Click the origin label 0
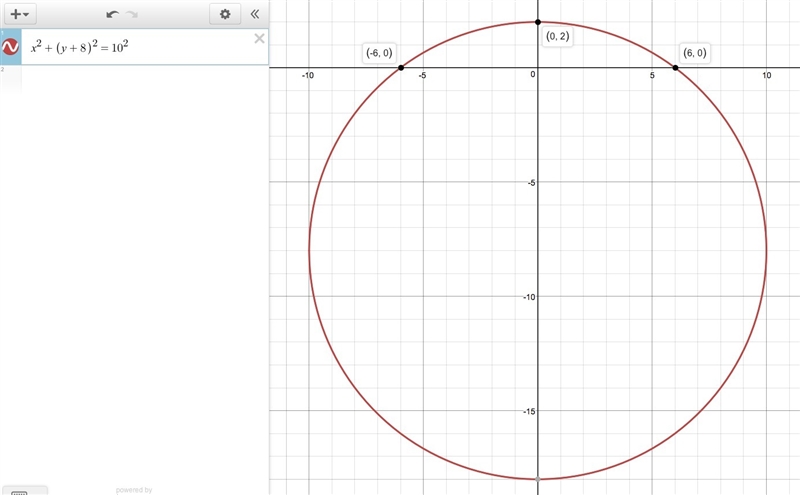Screen dimensions: 800x495 (533, 75)
